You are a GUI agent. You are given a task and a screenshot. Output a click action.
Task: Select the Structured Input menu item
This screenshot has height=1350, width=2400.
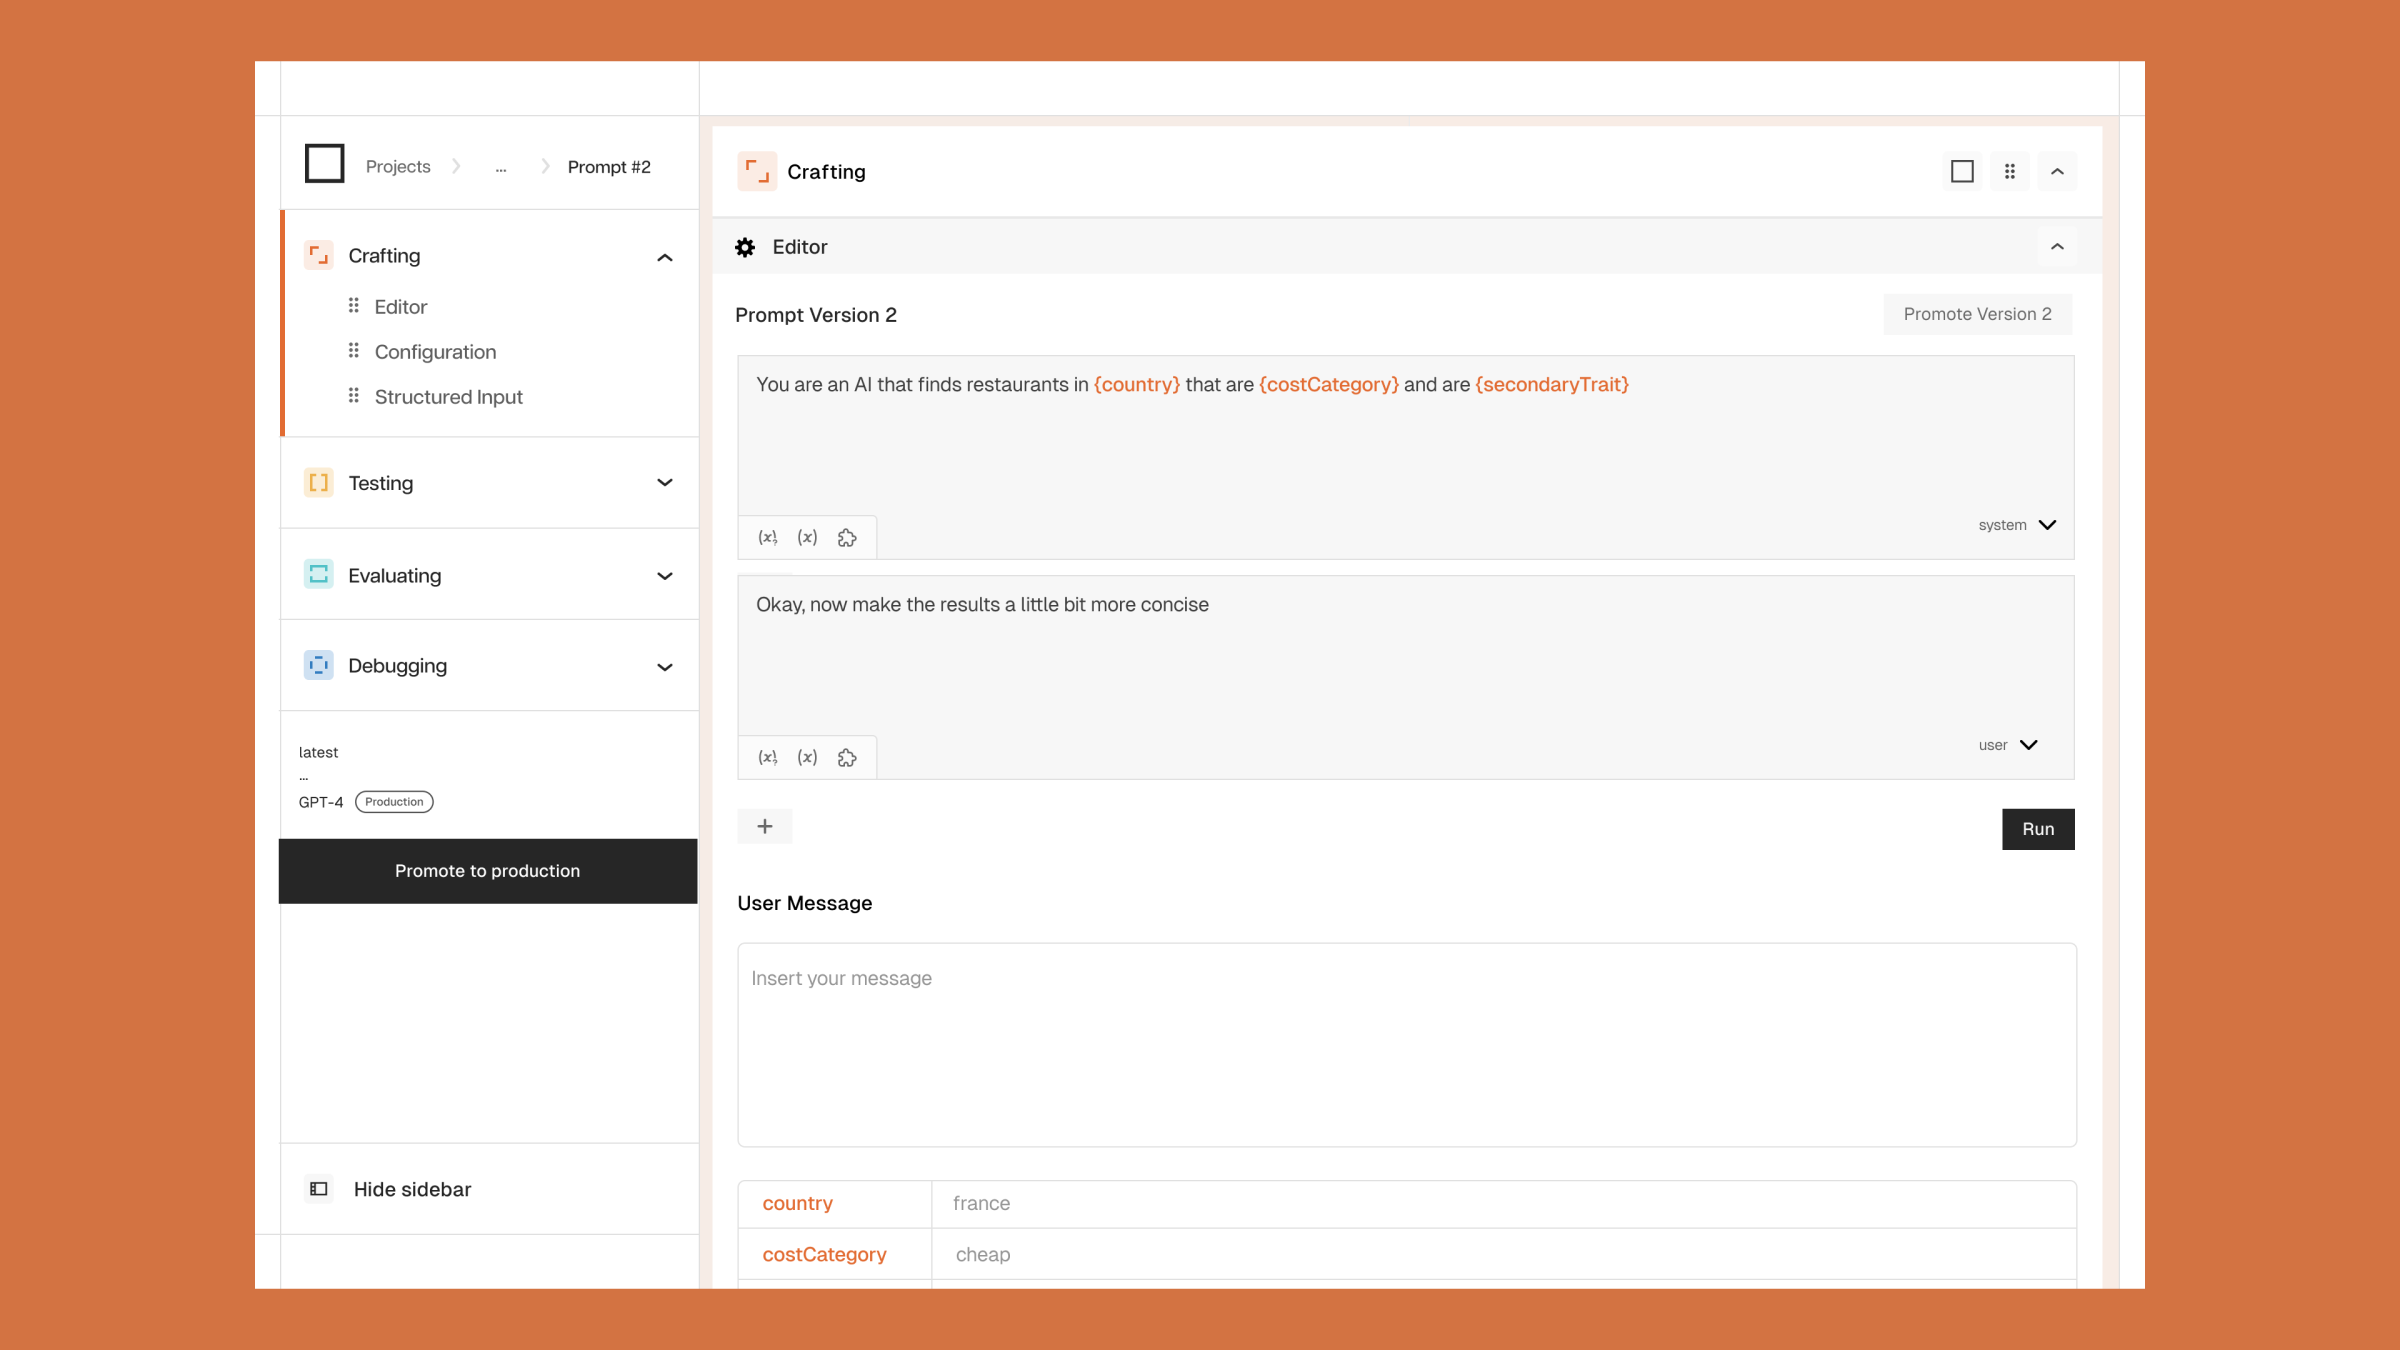448,396
